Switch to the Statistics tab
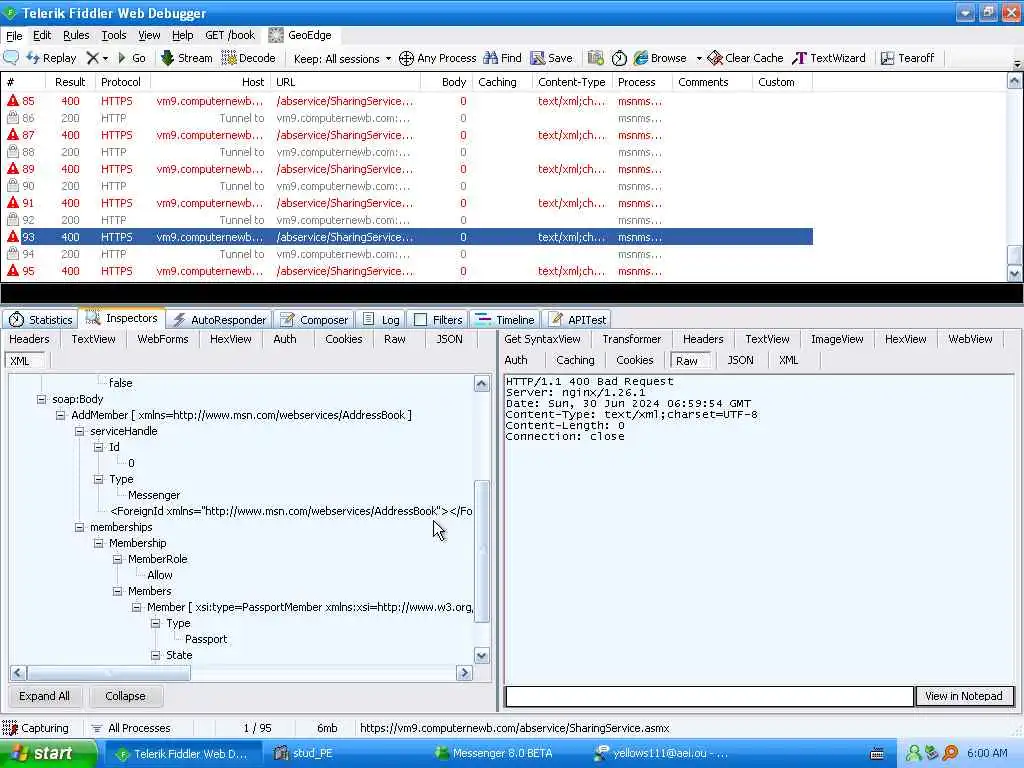 (40, 319)
